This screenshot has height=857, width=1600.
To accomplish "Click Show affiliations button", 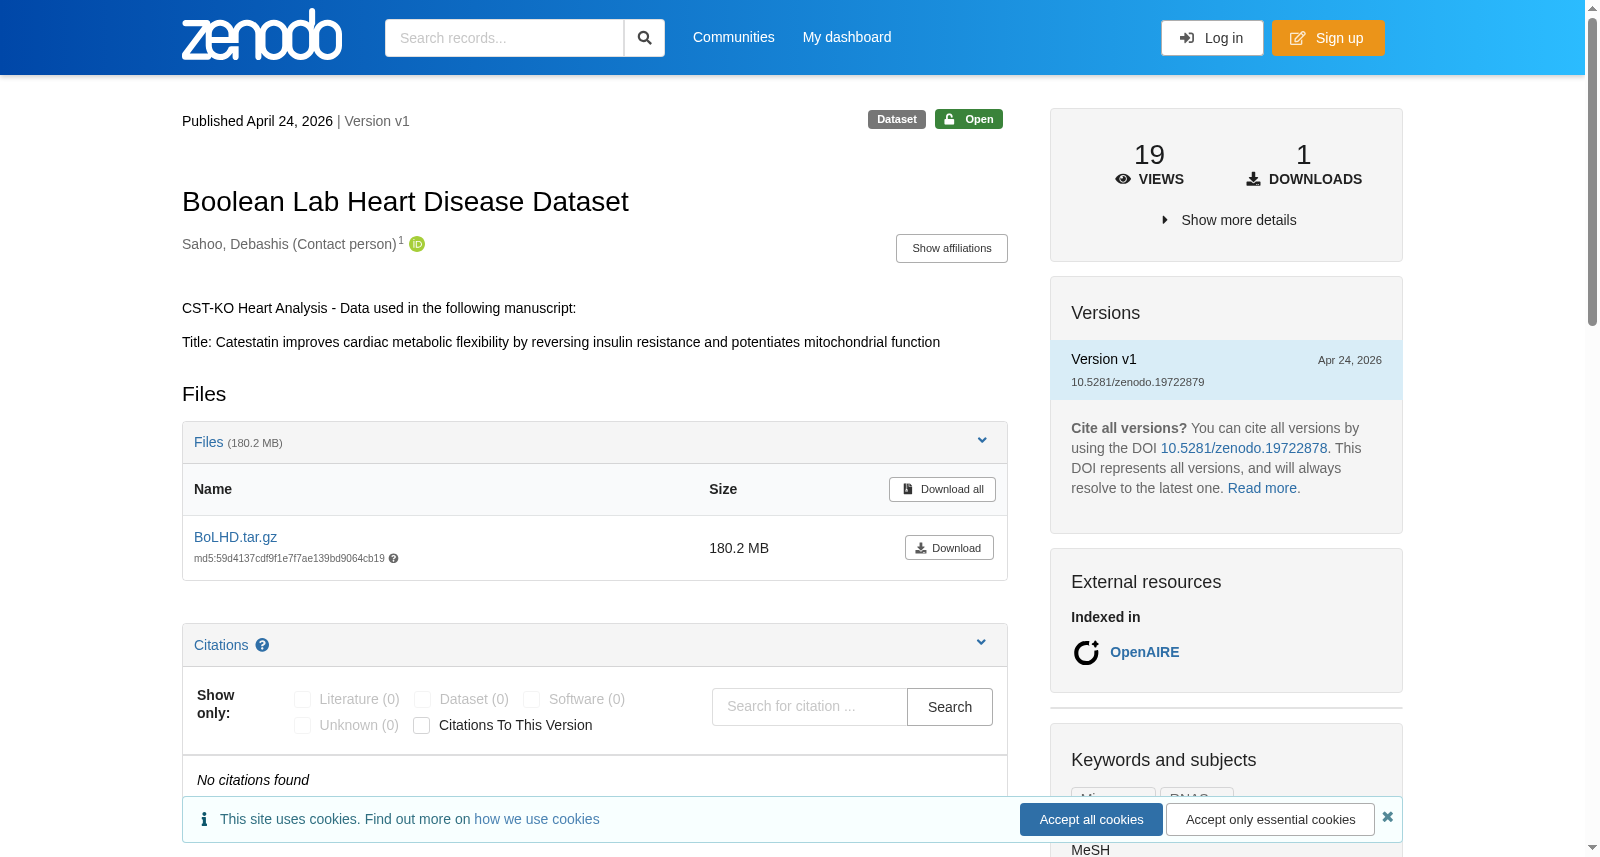I will pyautogui.click(x=952, y=248).
